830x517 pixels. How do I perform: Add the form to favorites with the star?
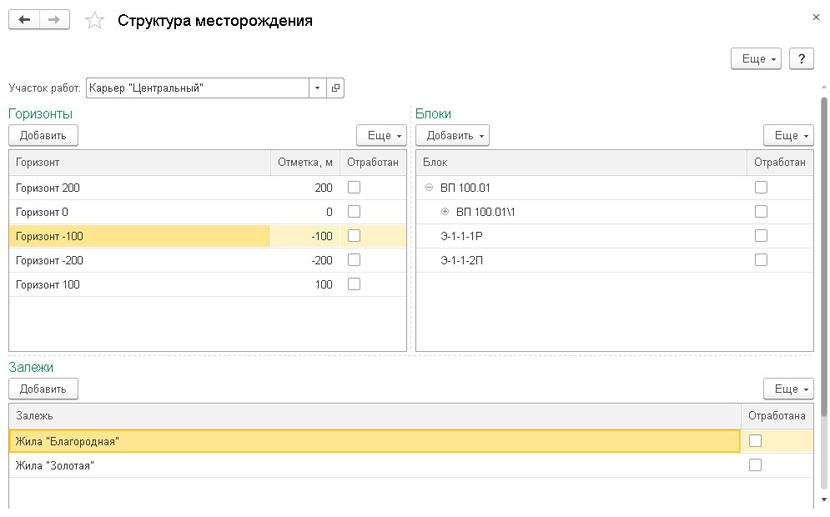coord(94,21)
